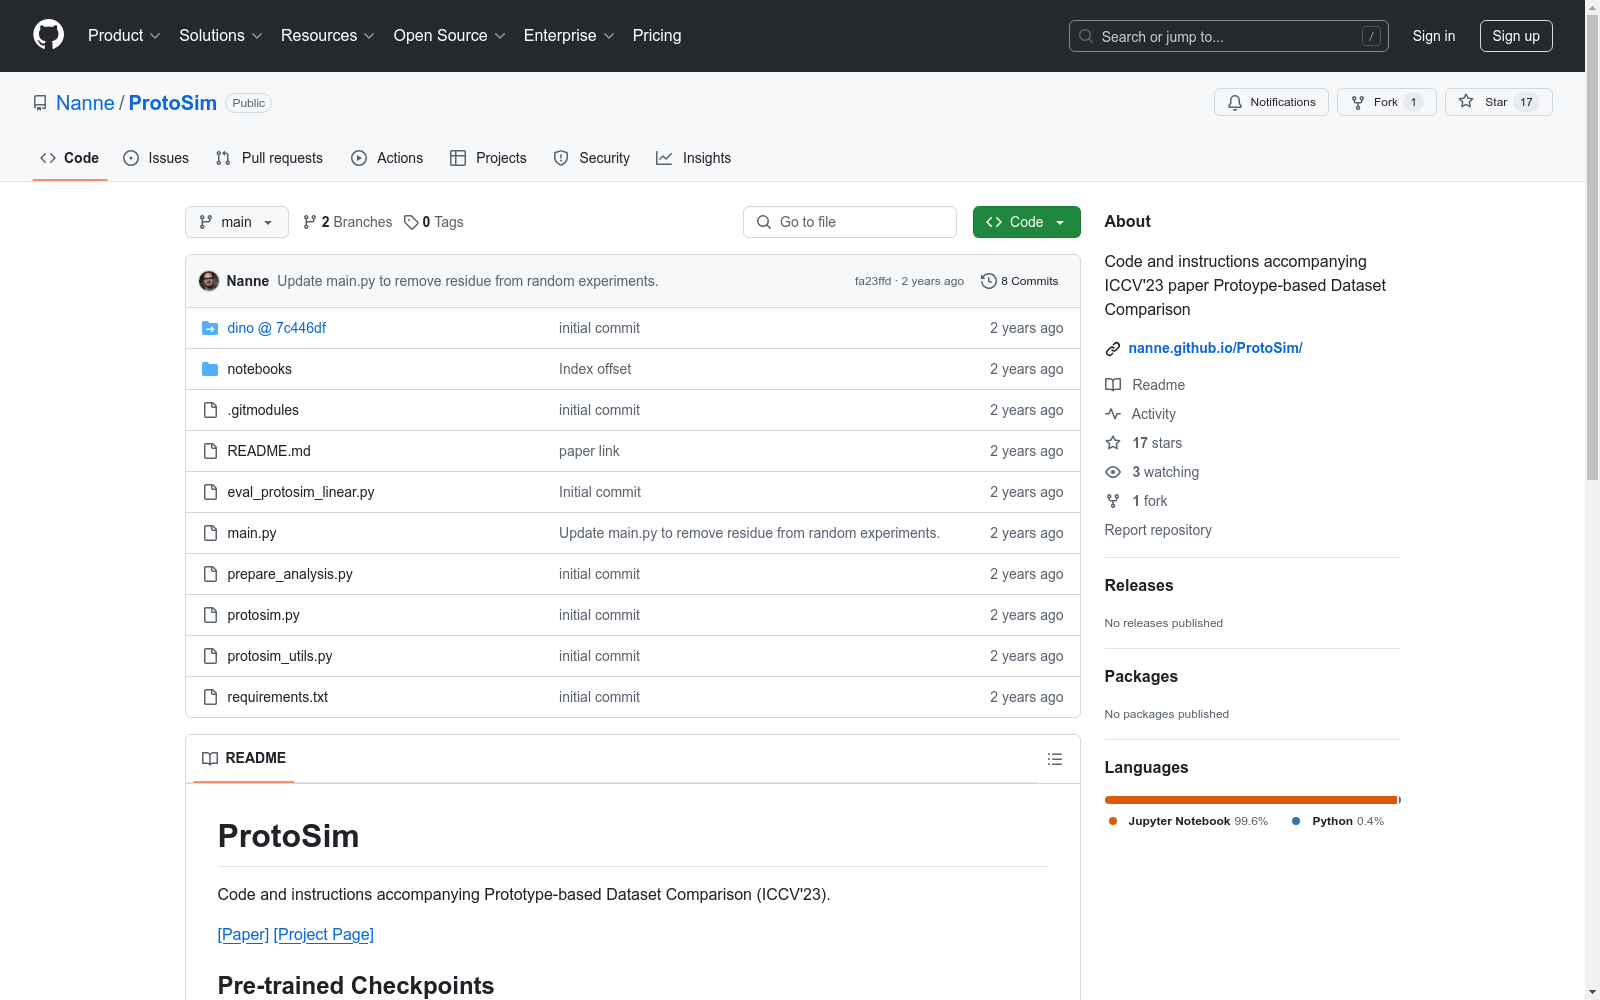
Task: Click the README book icon in header
Action: 210,759
